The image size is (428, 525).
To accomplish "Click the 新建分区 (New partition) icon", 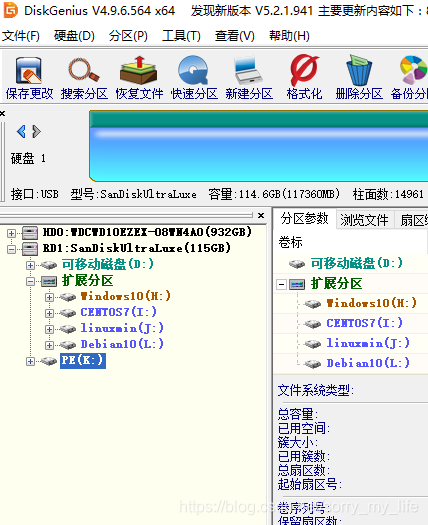I will (x=249, y=78).
